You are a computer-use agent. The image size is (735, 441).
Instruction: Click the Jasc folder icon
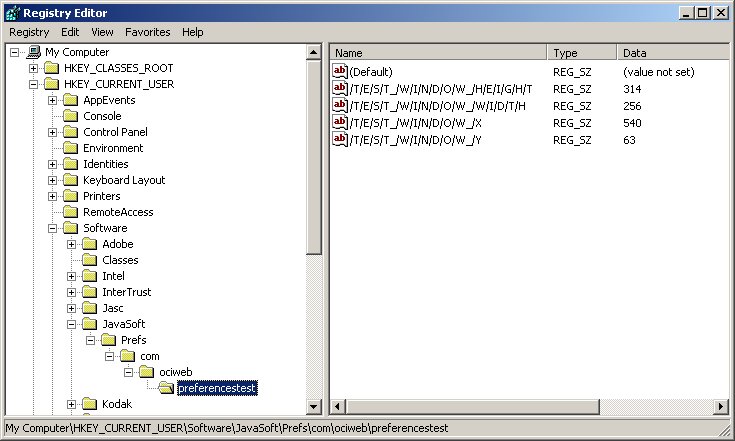pos(90,308)
